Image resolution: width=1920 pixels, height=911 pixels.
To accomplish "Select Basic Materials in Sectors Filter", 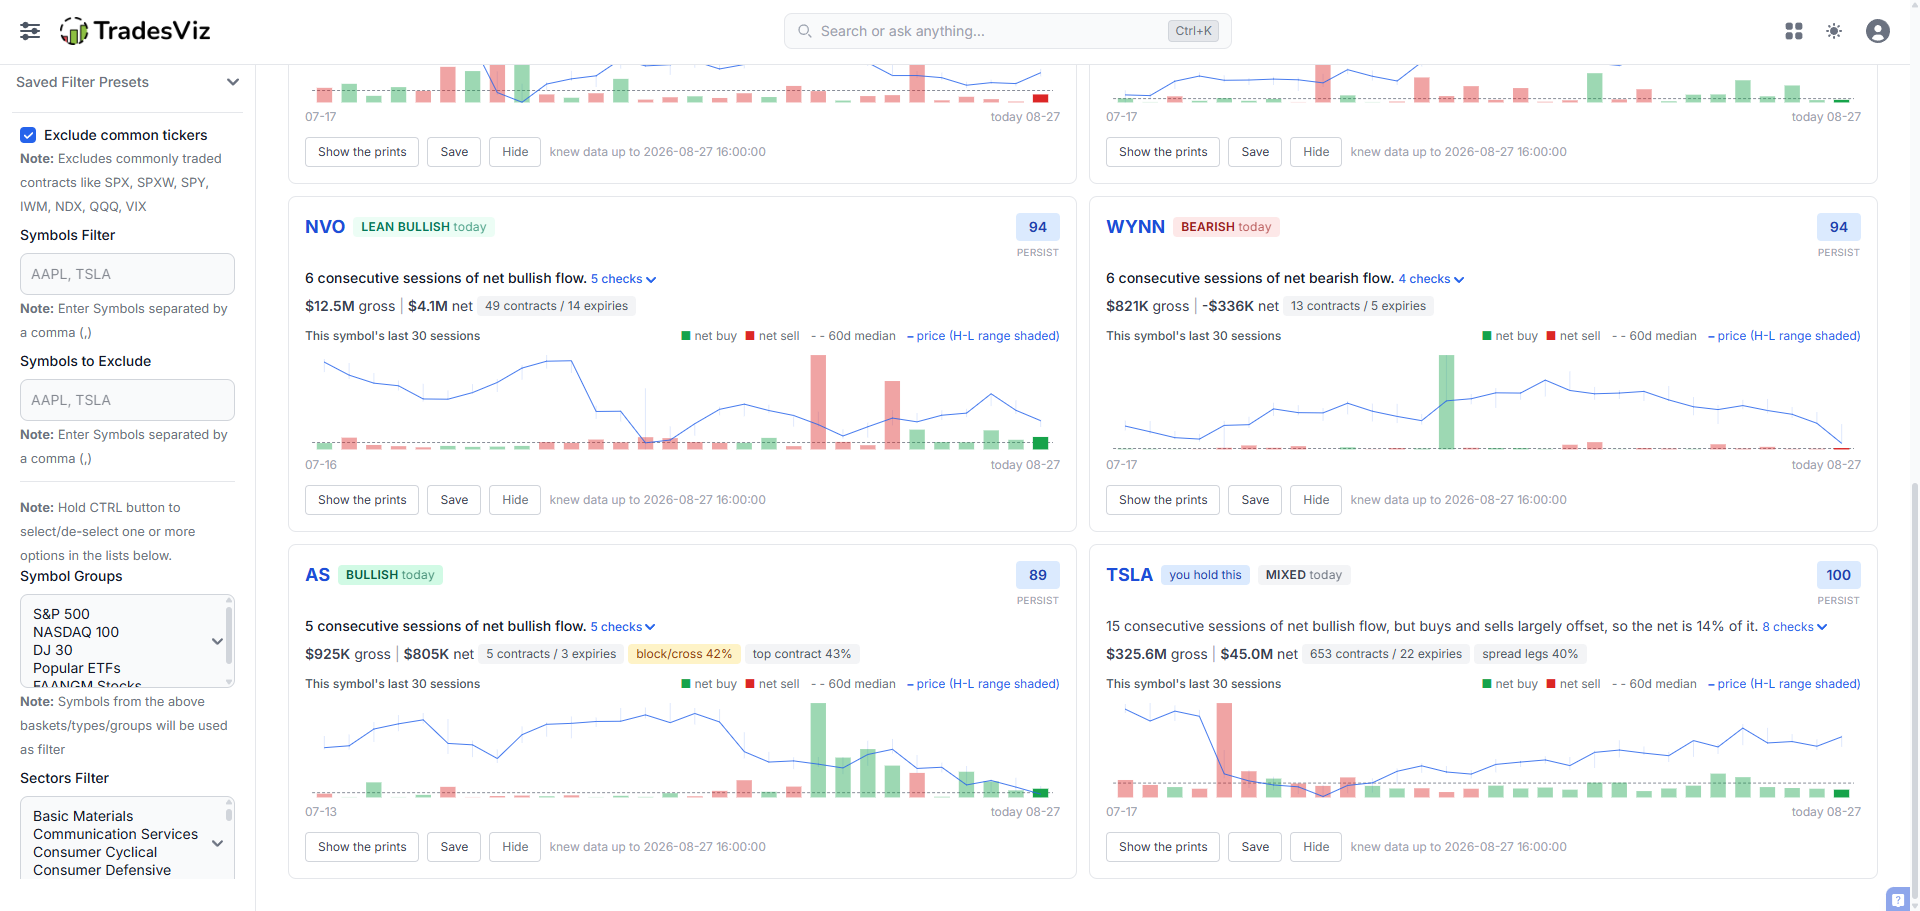I will tap(83, 816).
